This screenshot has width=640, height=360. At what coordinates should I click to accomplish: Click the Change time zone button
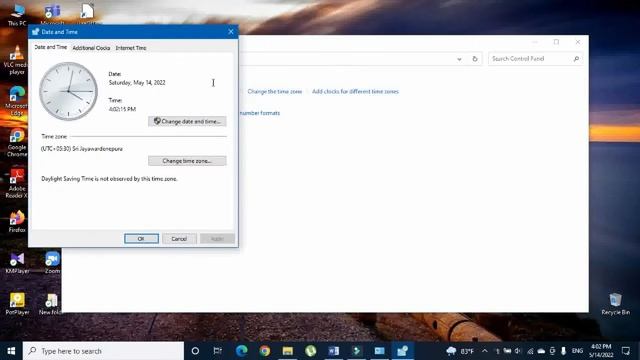click(x=187, y=161)
